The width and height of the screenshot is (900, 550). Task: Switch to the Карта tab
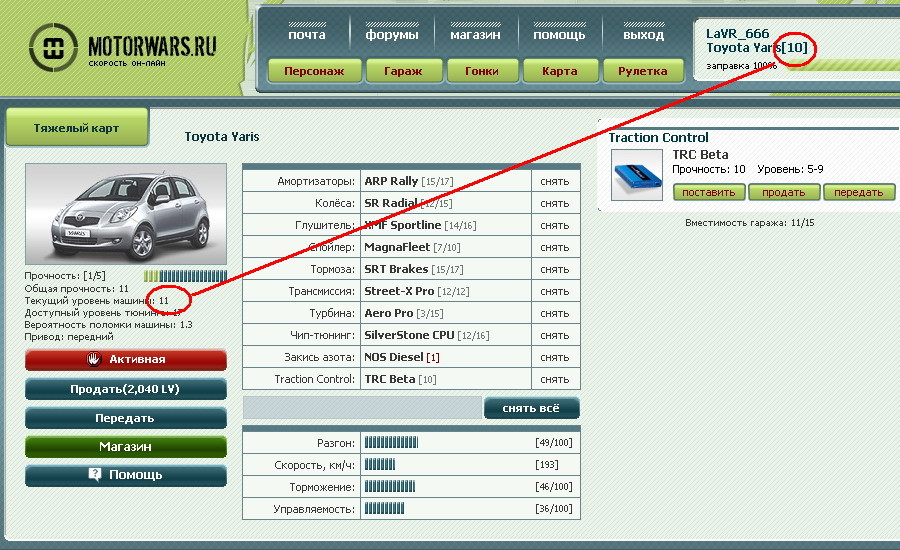click(x=560, y=71)
